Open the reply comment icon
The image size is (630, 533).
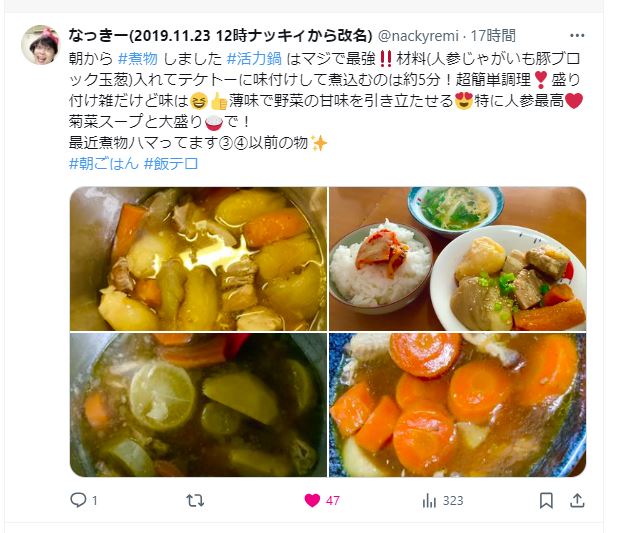[x=78, y=500]
